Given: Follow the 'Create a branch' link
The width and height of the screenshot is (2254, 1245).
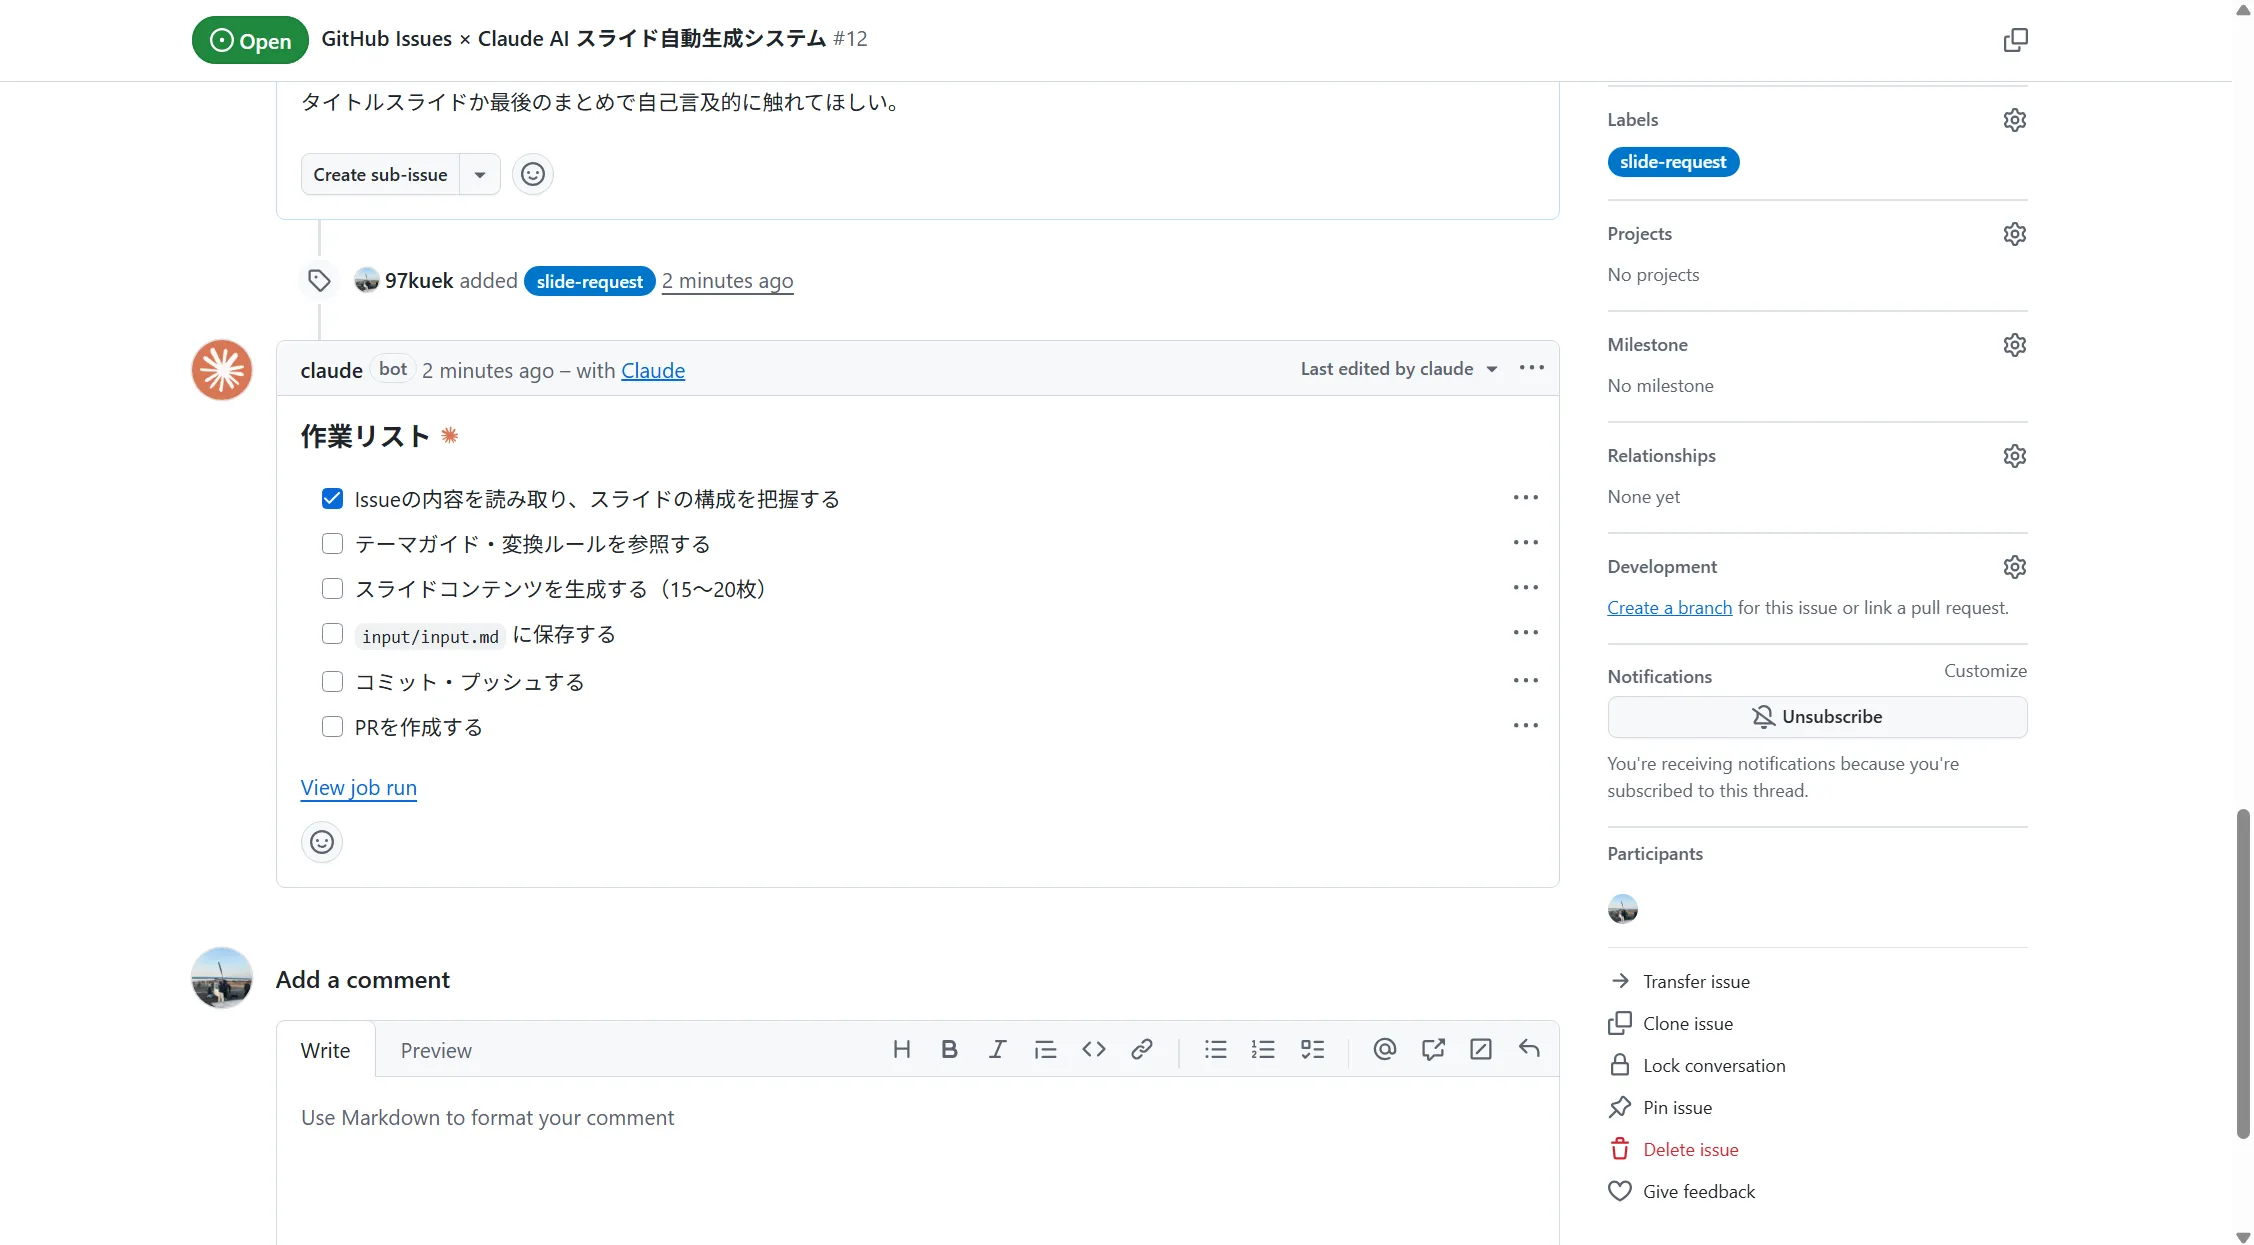Looking at the screenshot, I should (x=1669, y=608).
